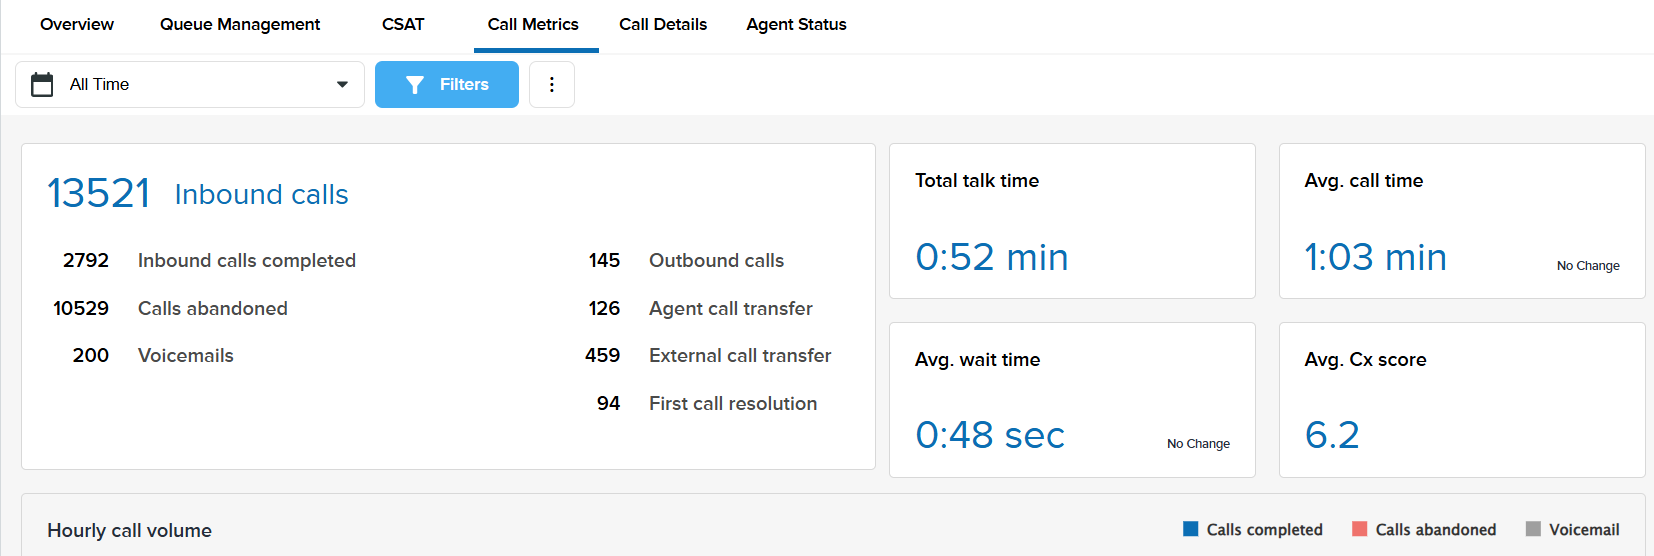Click the red Calls abandoned color swatch
The image size is (1654, 556).
point(1360,529)
